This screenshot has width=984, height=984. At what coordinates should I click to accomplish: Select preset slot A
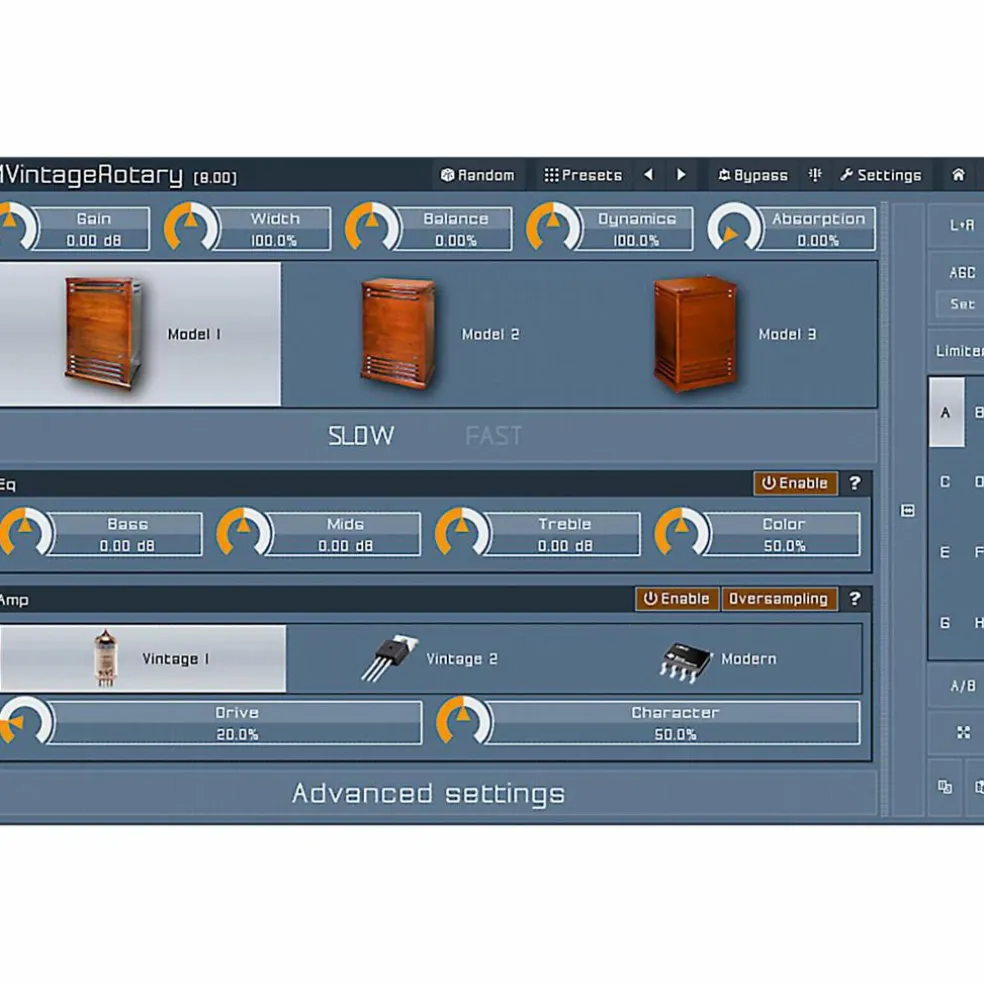[946, 412]
